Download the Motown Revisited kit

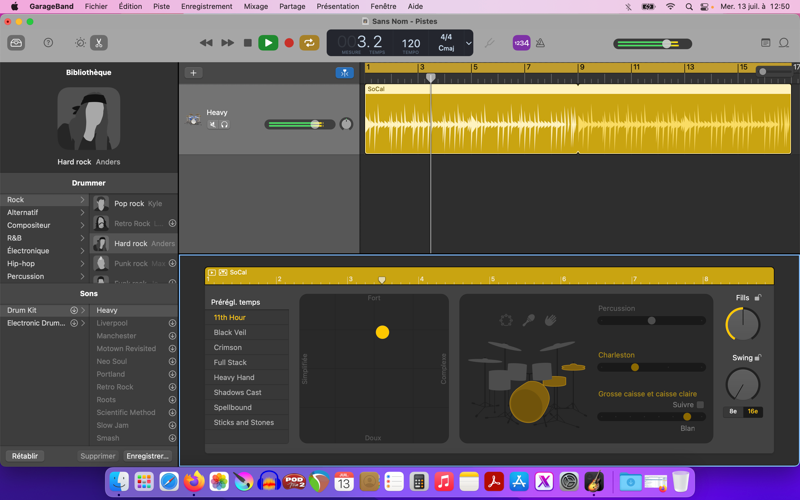coord(172,348)
